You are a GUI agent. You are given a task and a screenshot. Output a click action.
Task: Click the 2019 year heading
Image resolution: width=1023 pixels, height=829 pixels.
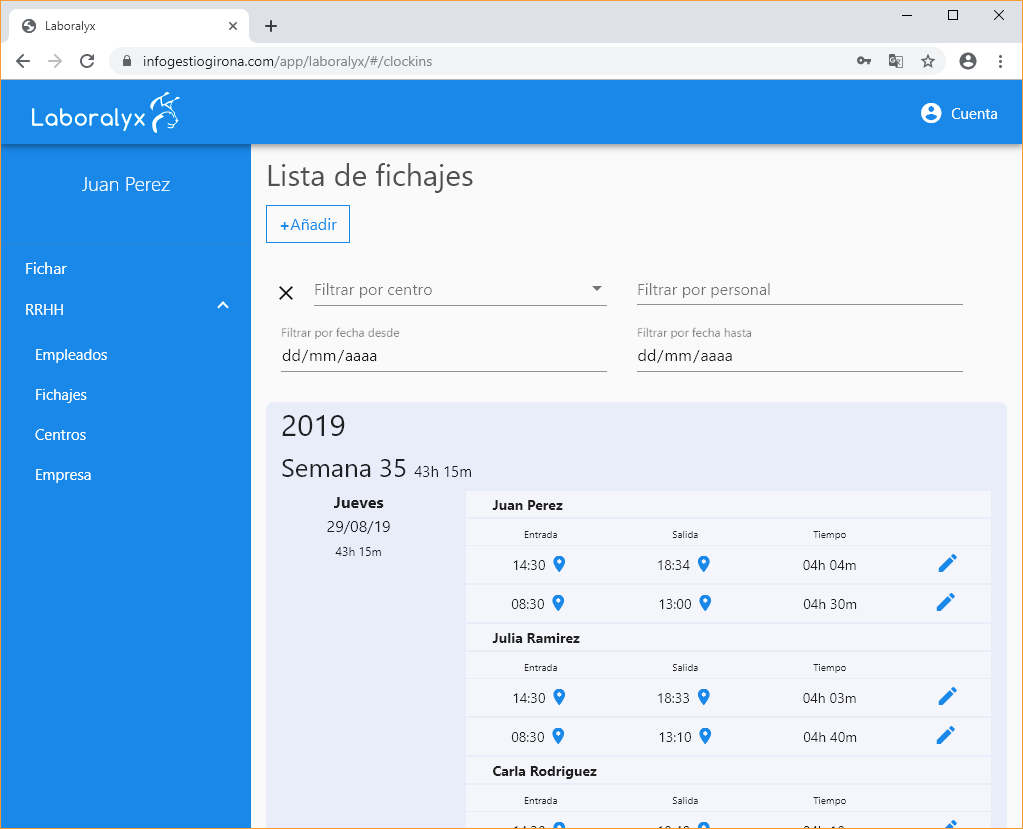313,426
